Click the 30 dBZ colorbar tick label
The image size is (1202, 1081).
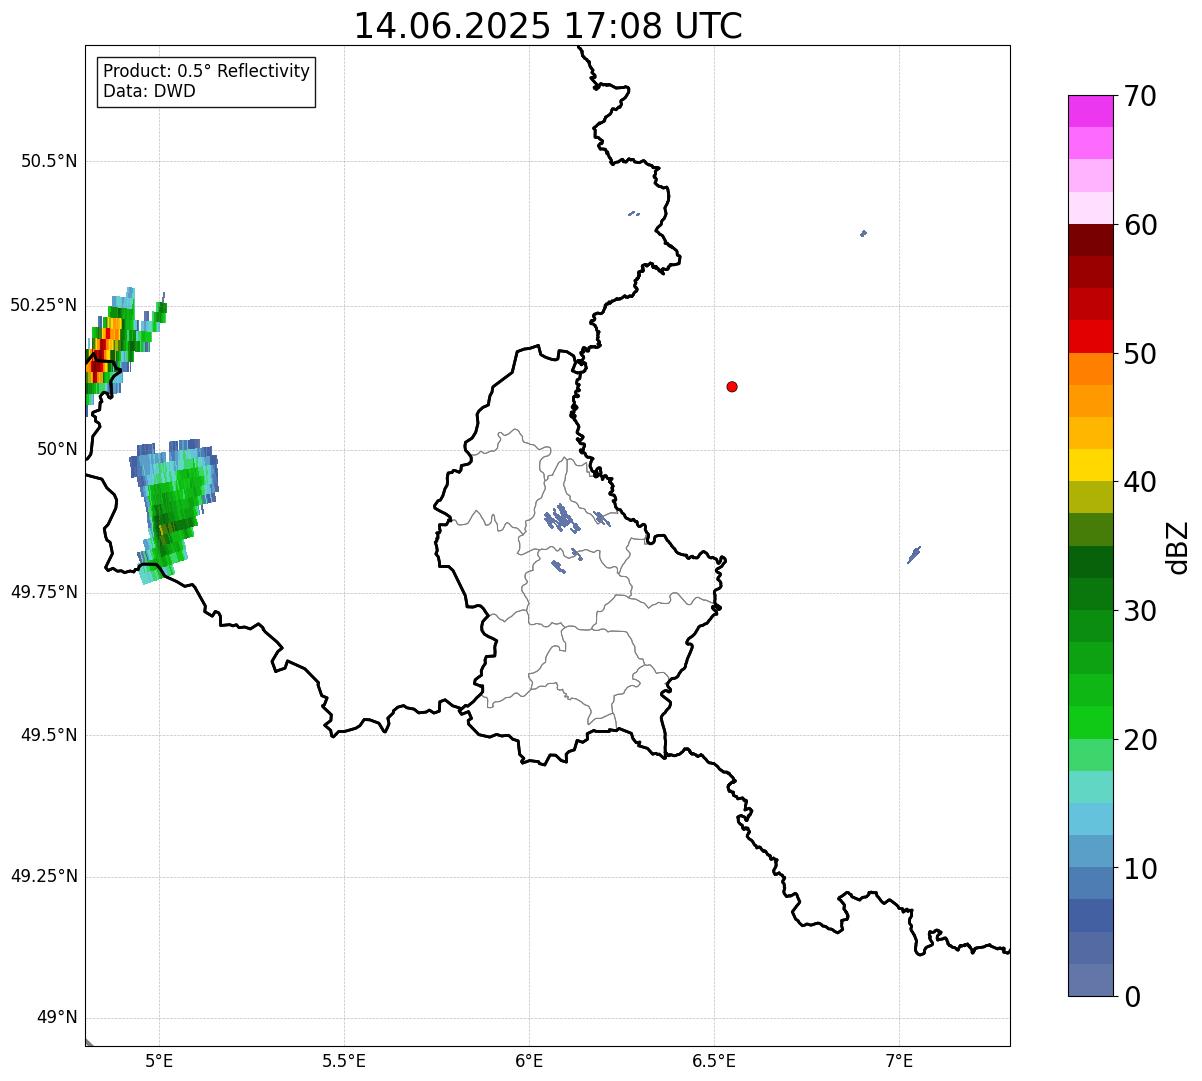point(1140,611)
